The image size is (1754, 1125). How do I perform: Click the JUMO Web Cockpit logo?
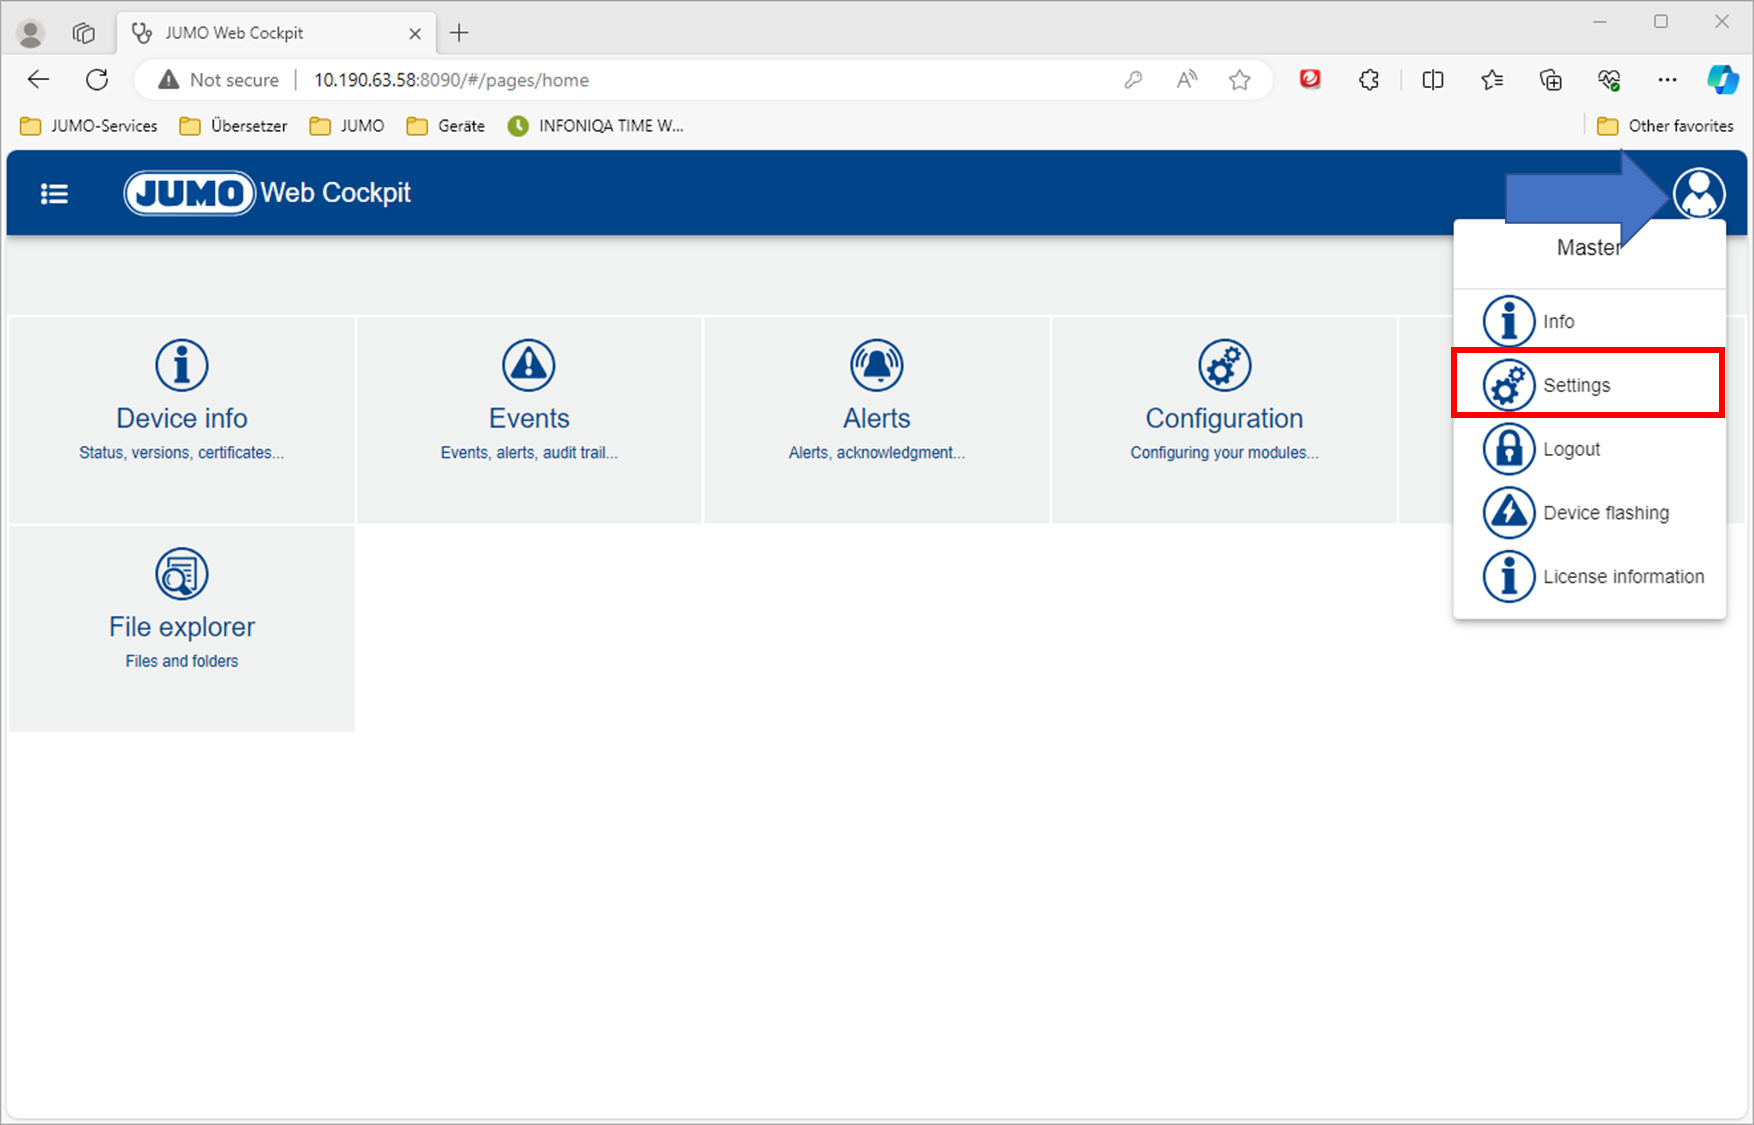(x=268, y=193)
